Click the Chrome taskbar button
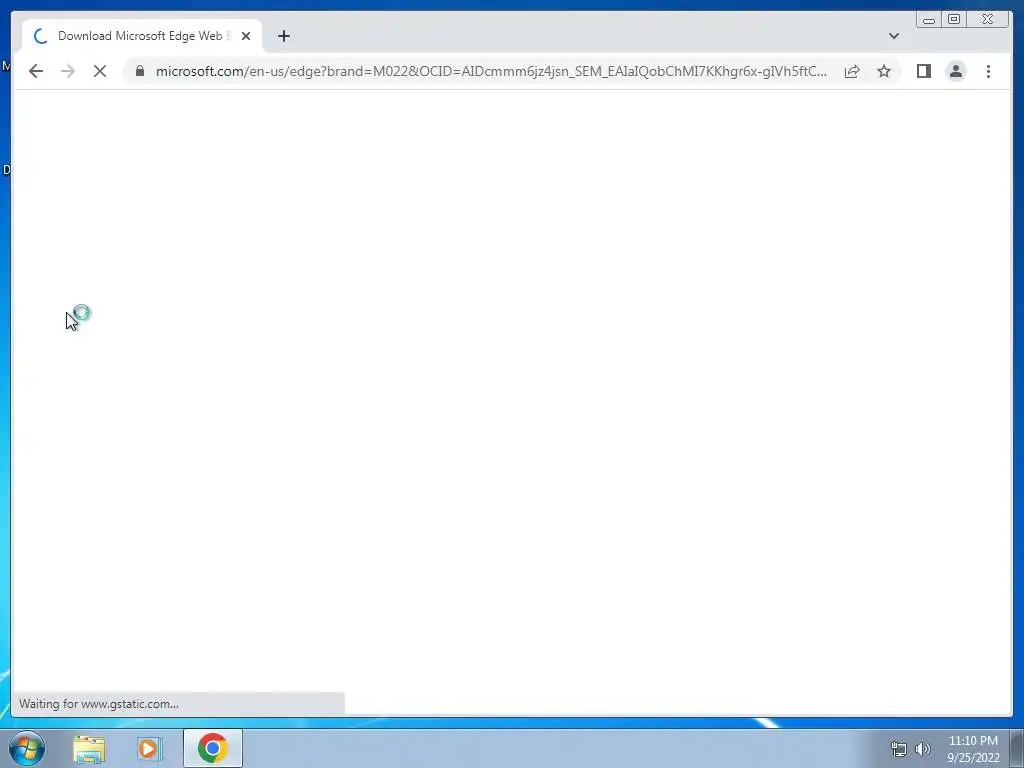Image resolution: width=1024 pixels, height=768 pixels. pos(213,748)
